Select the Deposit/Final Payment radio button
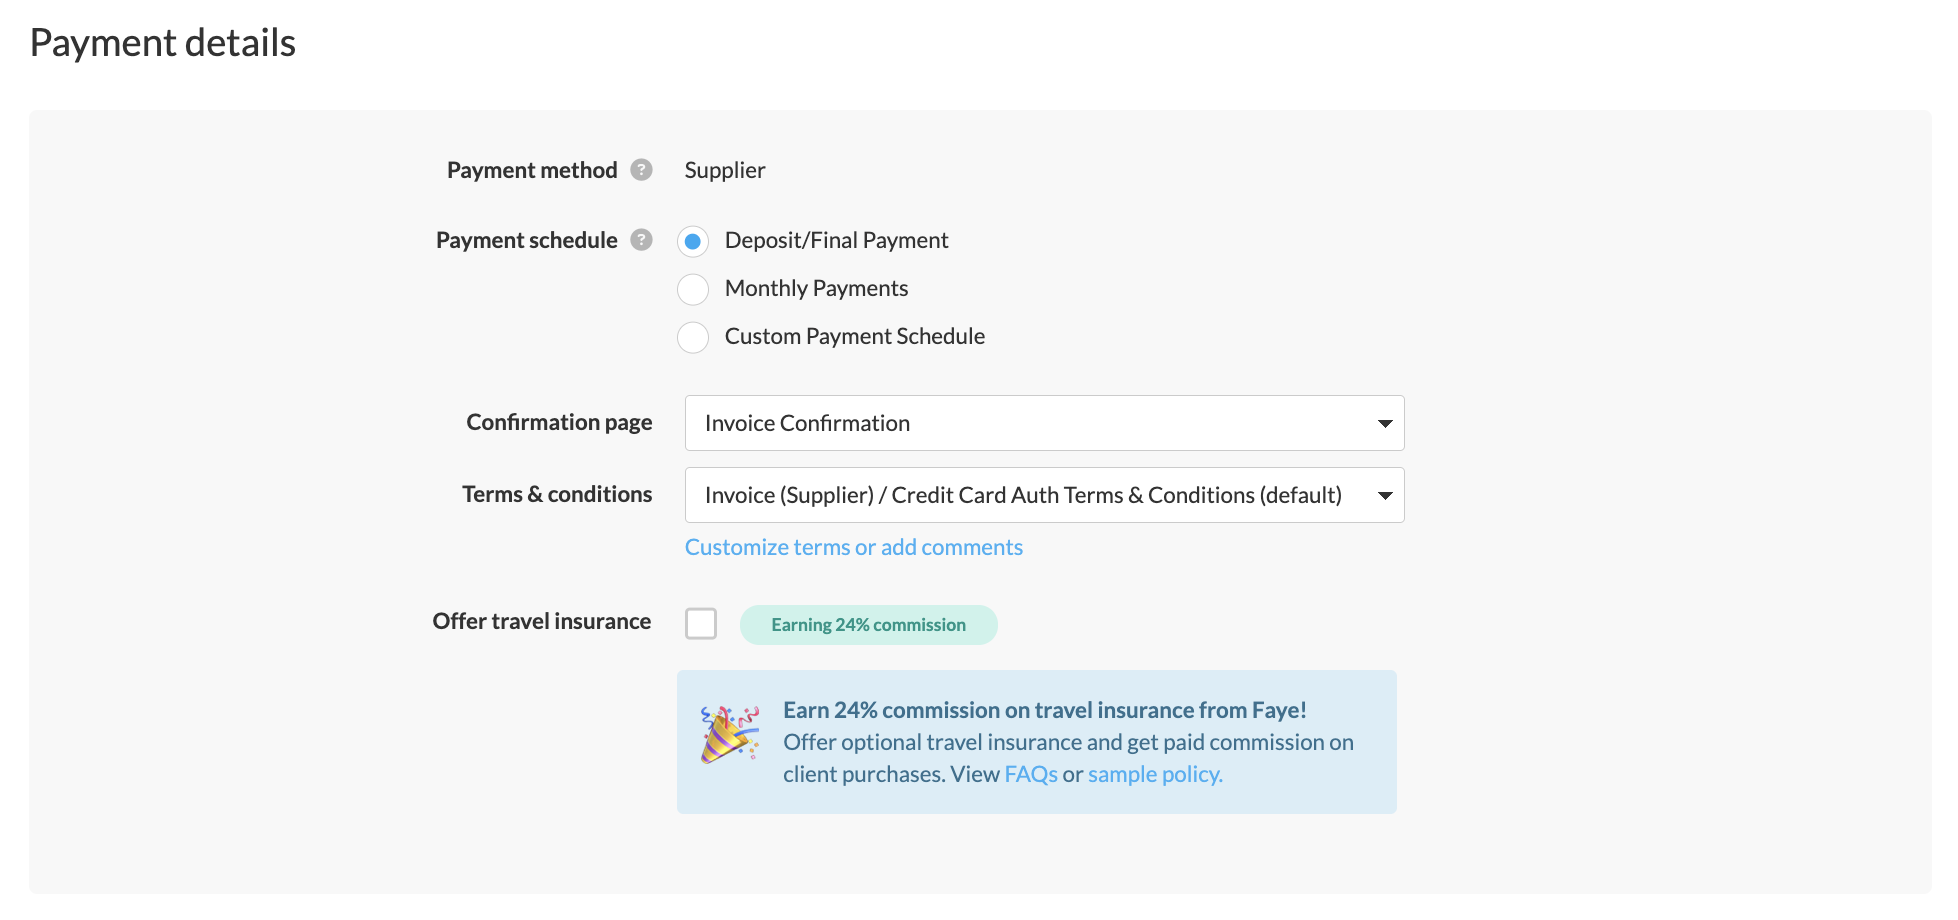The image size is (1958, 920). click(x=693, y=241)
